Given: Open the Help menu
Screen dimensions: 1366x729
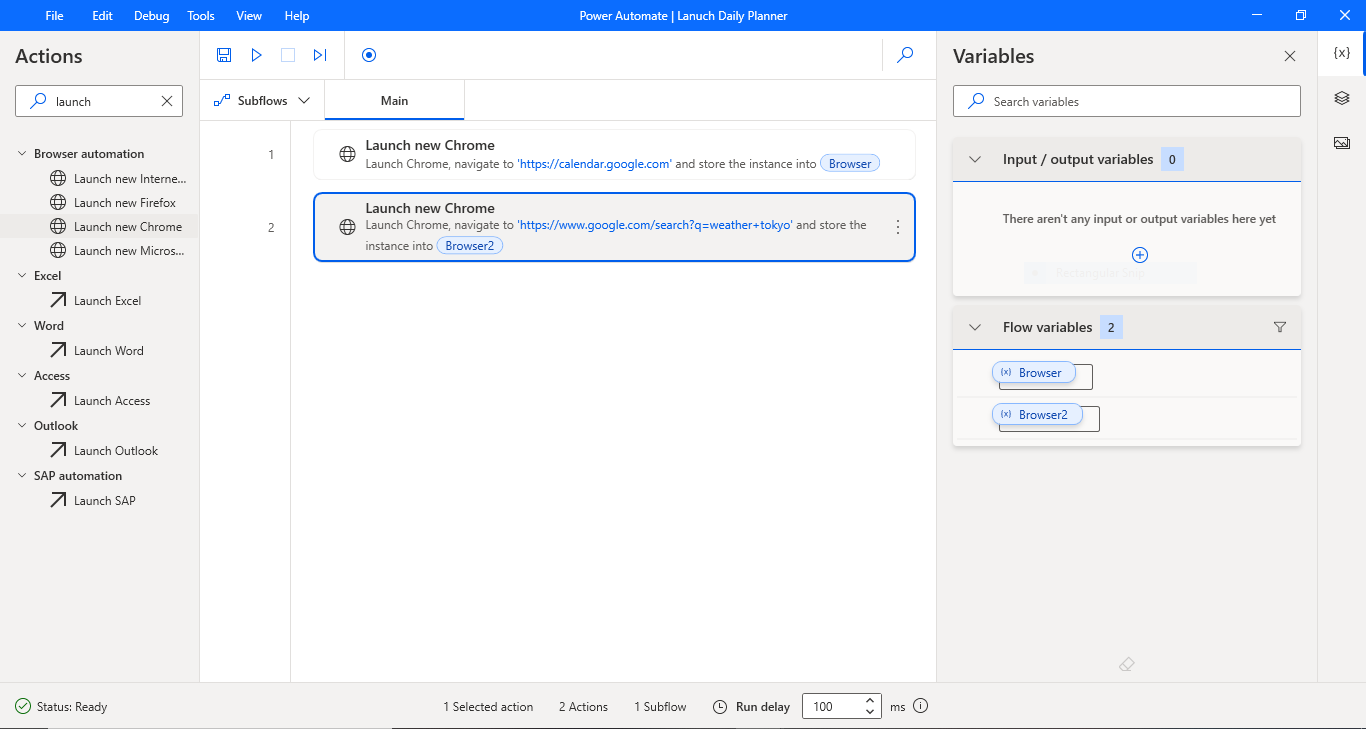Looking at the screenshot, I should pos(297,15).
